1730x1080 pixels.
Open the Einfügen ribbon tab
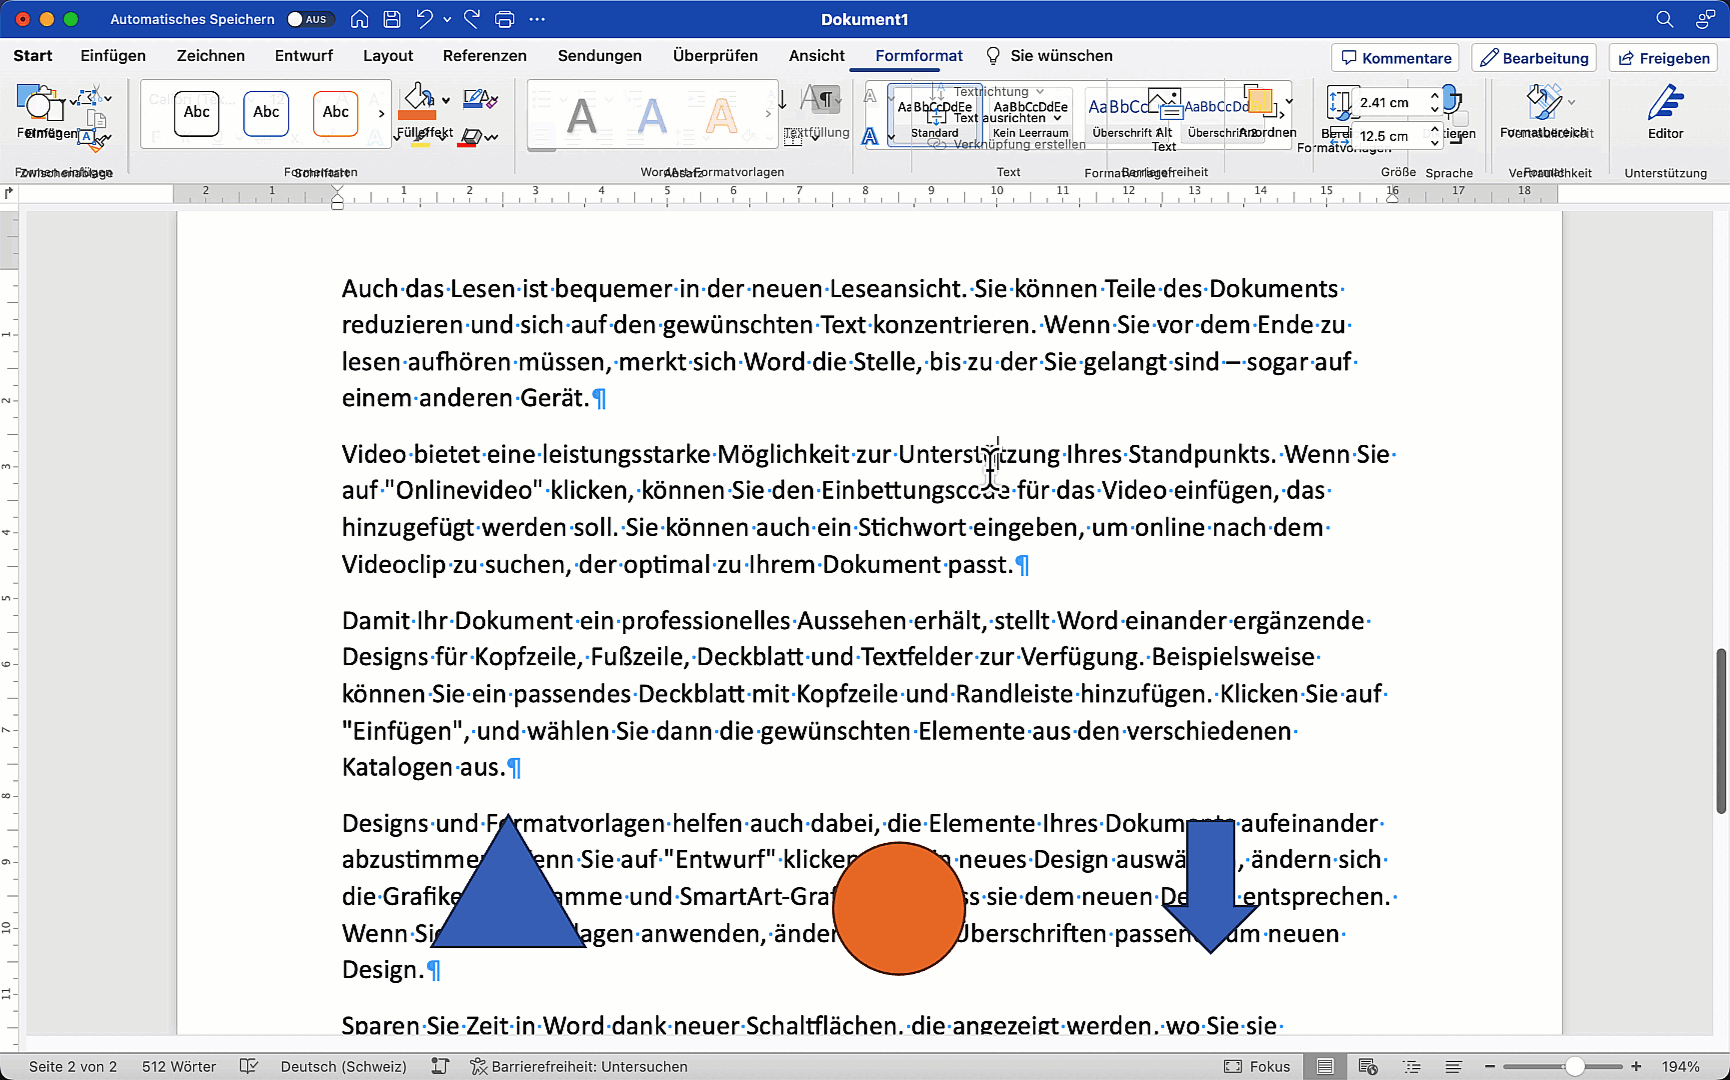click(113, 56)
